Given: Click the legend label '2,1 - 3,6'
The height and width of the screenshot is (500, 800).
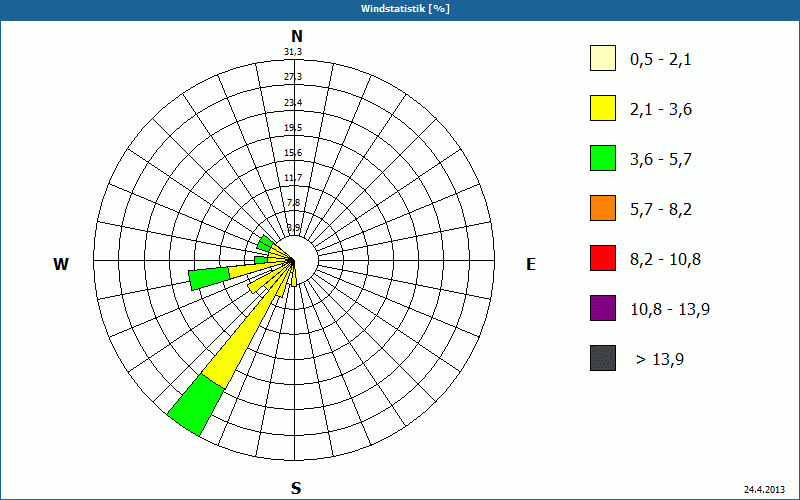Looking at the screenshot, I should click(661, 110).
